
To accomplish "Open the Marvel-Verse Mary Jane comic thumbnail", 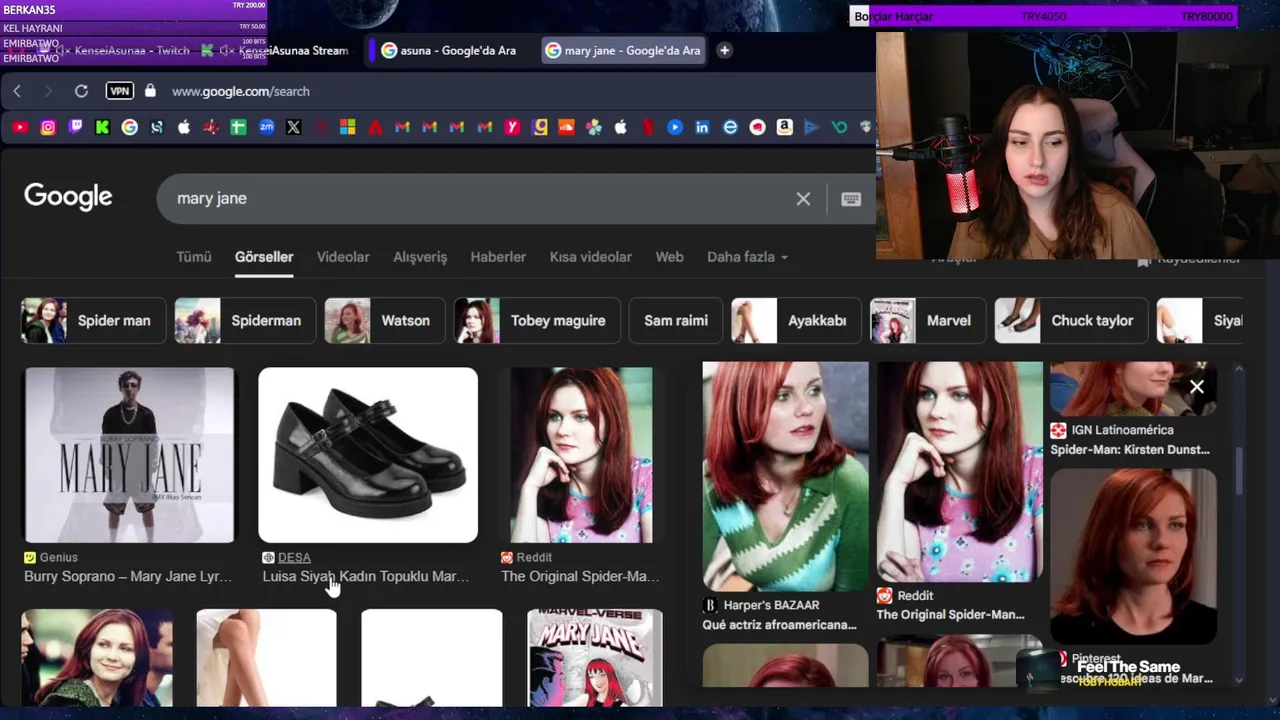I will coord(595,657).
